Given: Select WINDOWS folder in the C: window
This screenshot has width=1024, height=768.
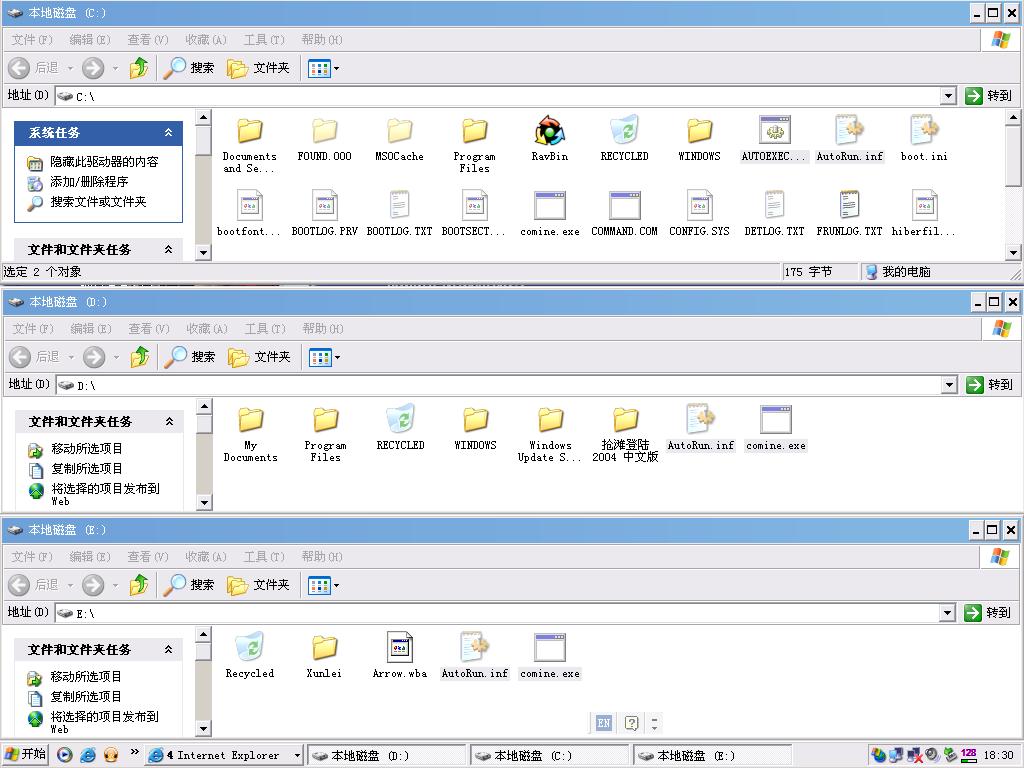Looking at the screenshot, I should pyautogui.click(x=699, y=131).
